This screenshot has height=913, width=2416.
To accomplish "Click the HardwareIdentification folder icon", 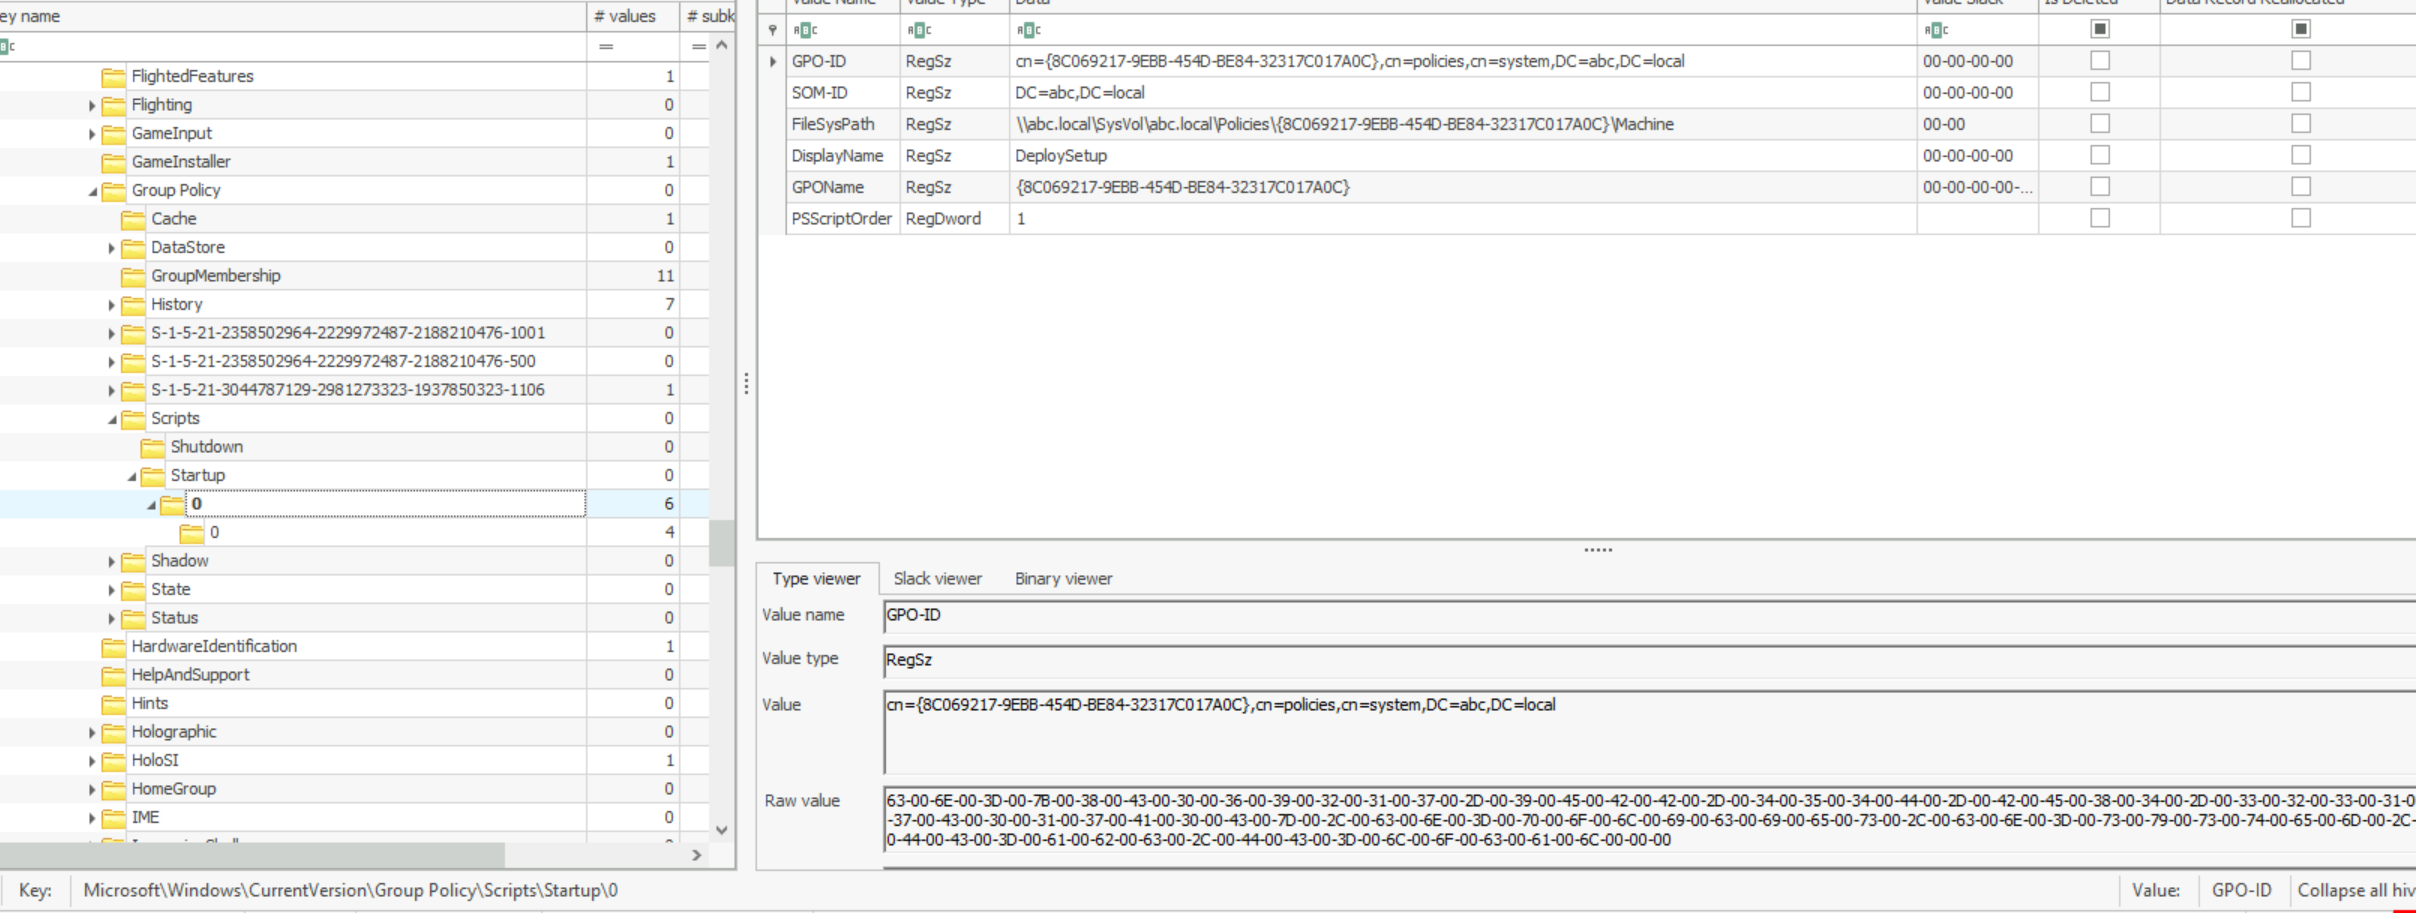I will (114, 647).
